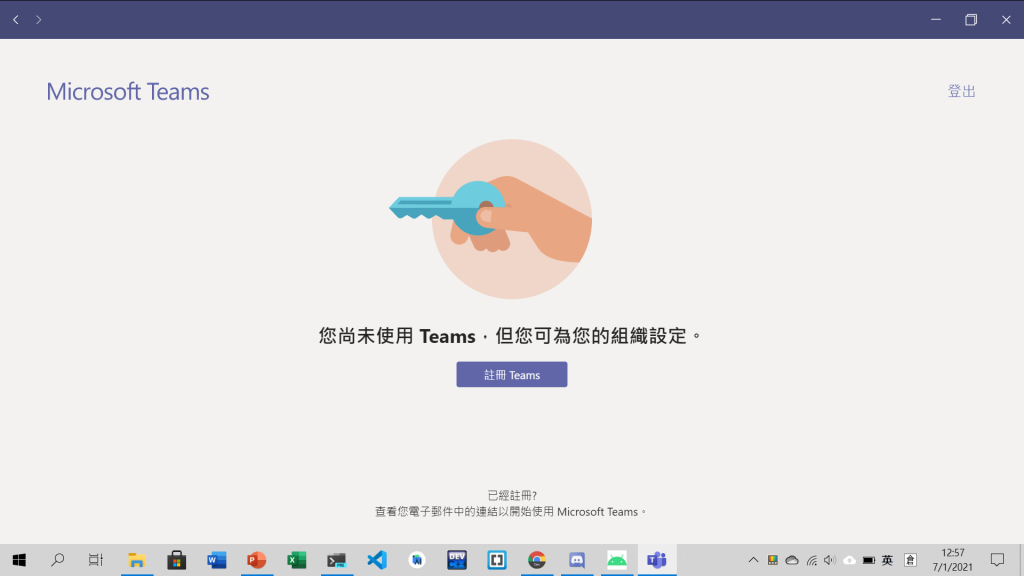Open Excel from taskbar

coord(296,560)
